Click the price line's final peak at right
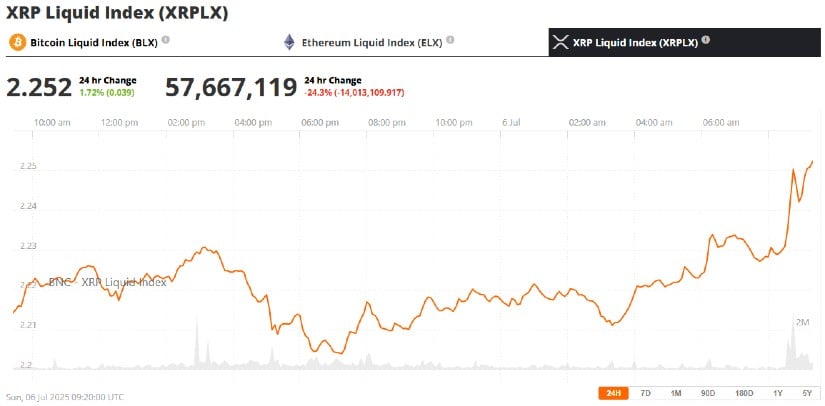 click(x=812, y=161)
